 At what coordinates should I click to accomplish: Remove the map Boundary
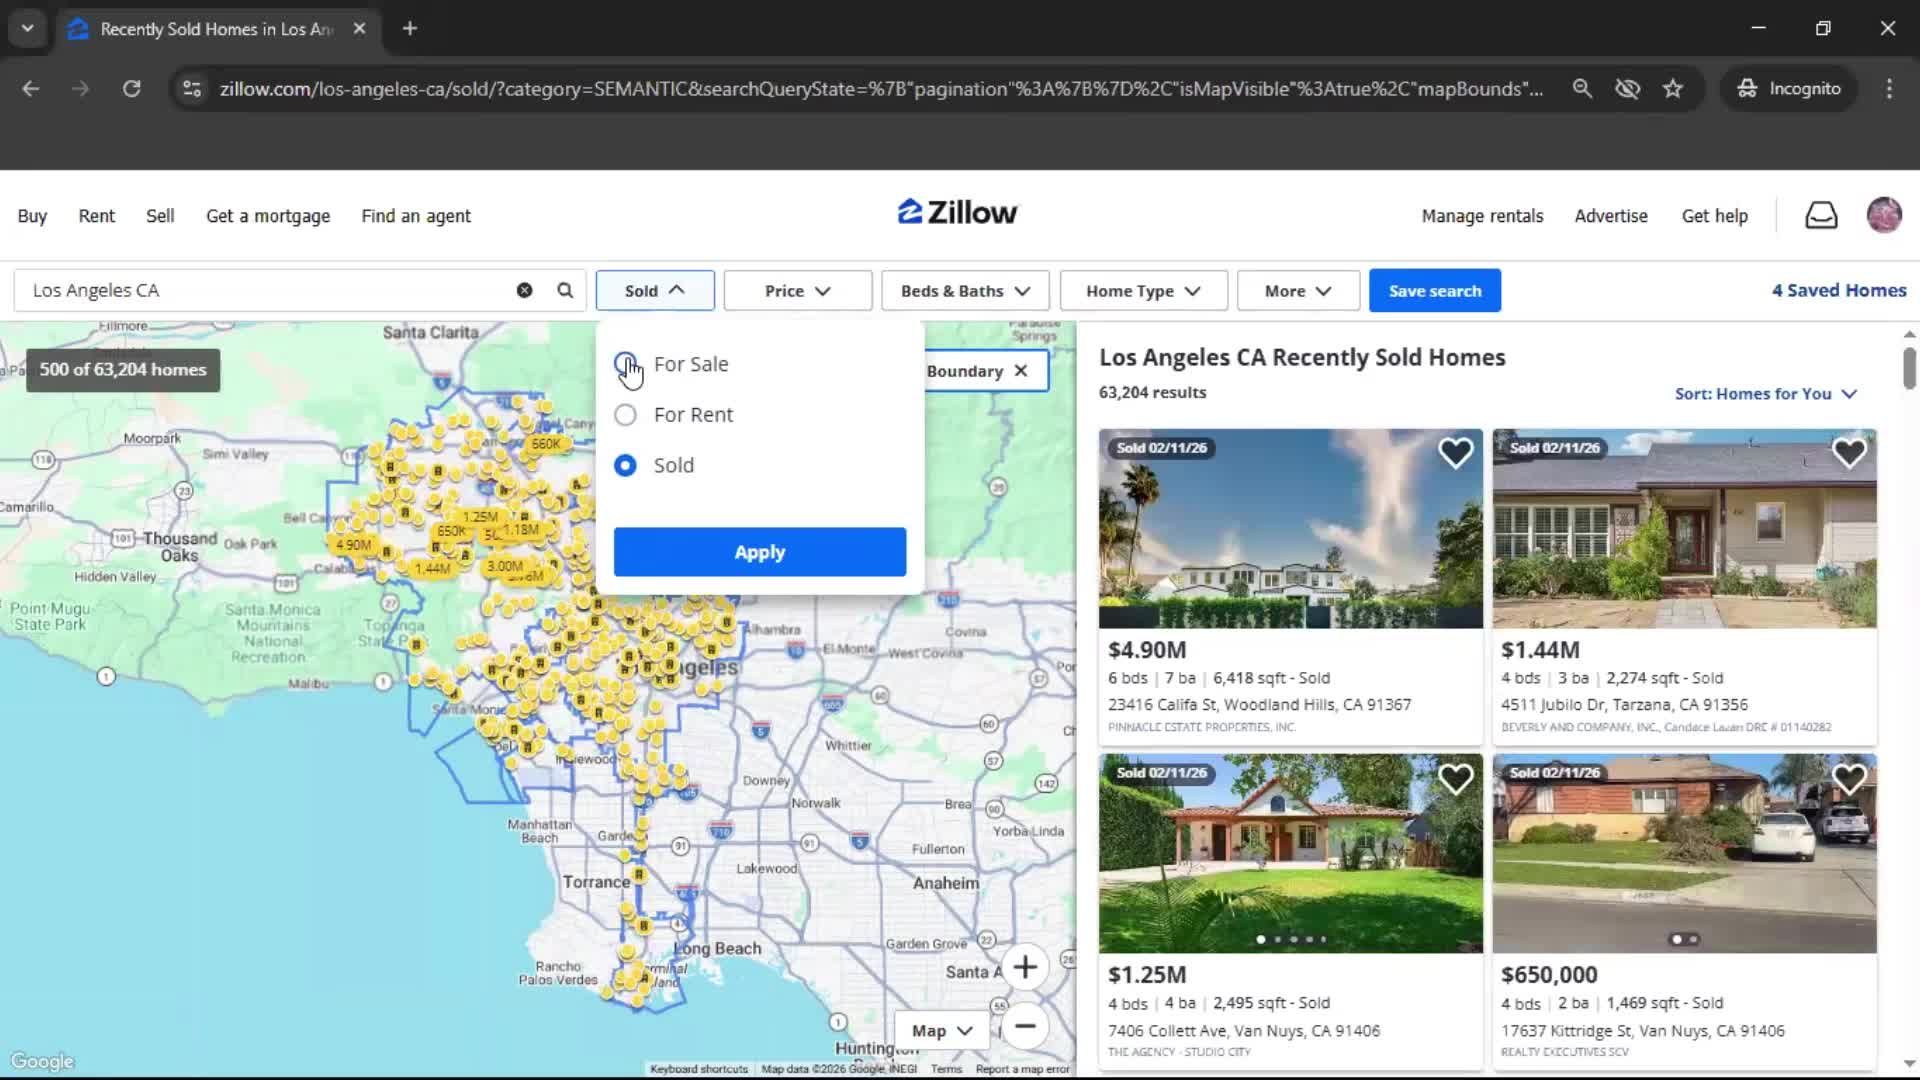click(x=1020, y=370)
